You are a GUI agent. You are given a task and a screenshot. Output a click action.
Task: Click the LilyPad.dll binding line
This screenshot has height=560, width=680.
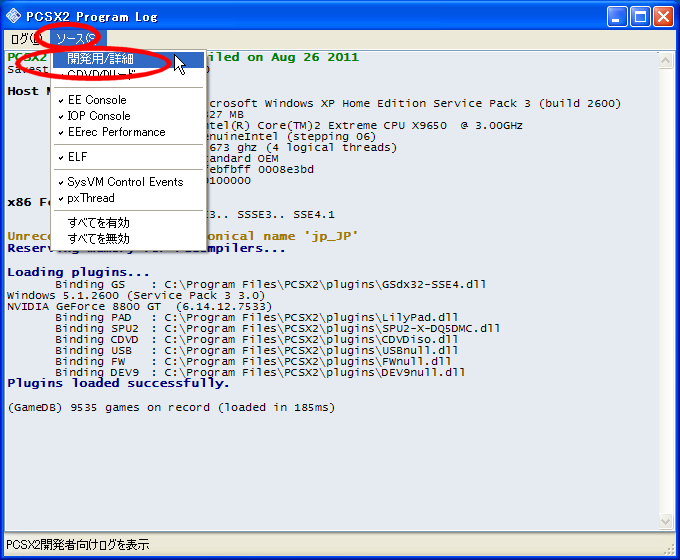[256, 318]
